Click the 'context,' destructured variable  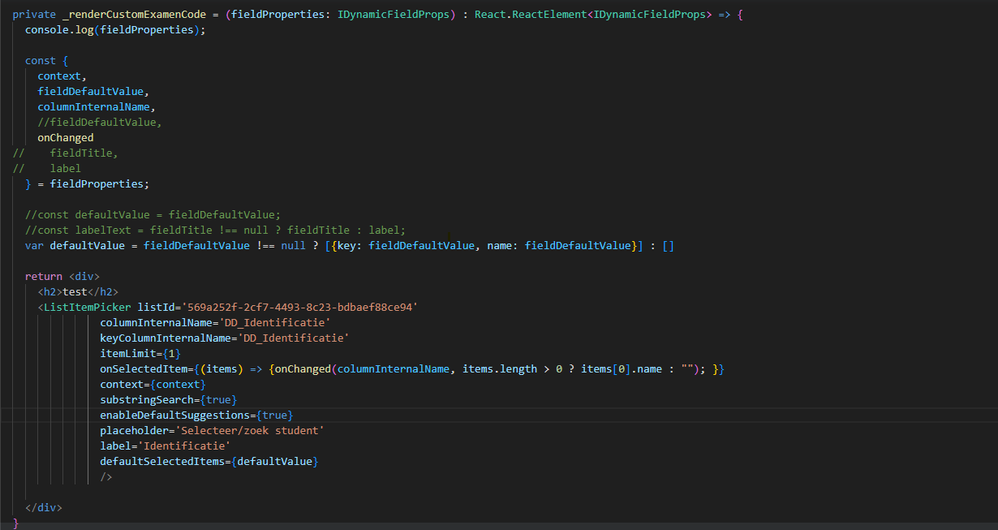point(62,76)
